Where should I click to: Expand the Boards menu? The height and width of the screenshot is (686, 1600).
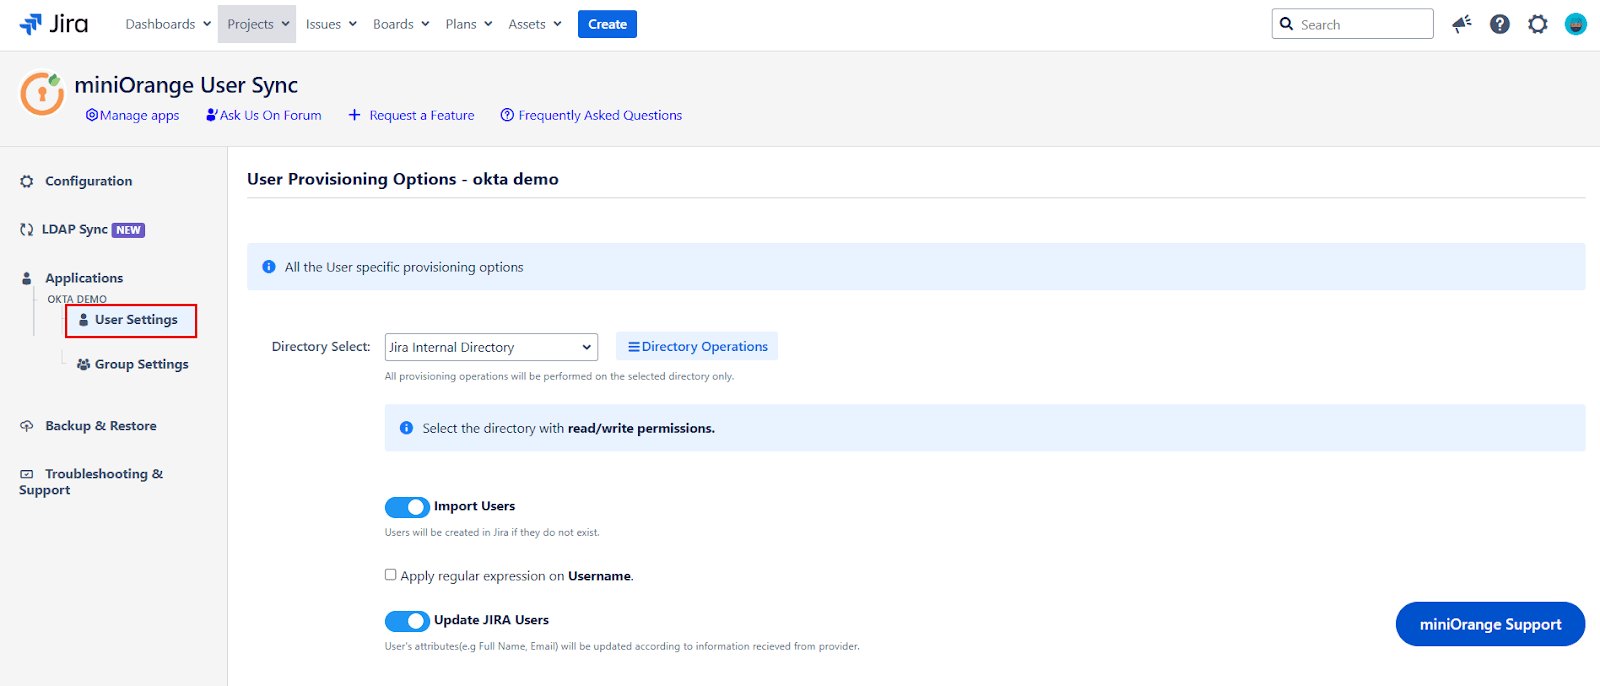pos(401,24)
